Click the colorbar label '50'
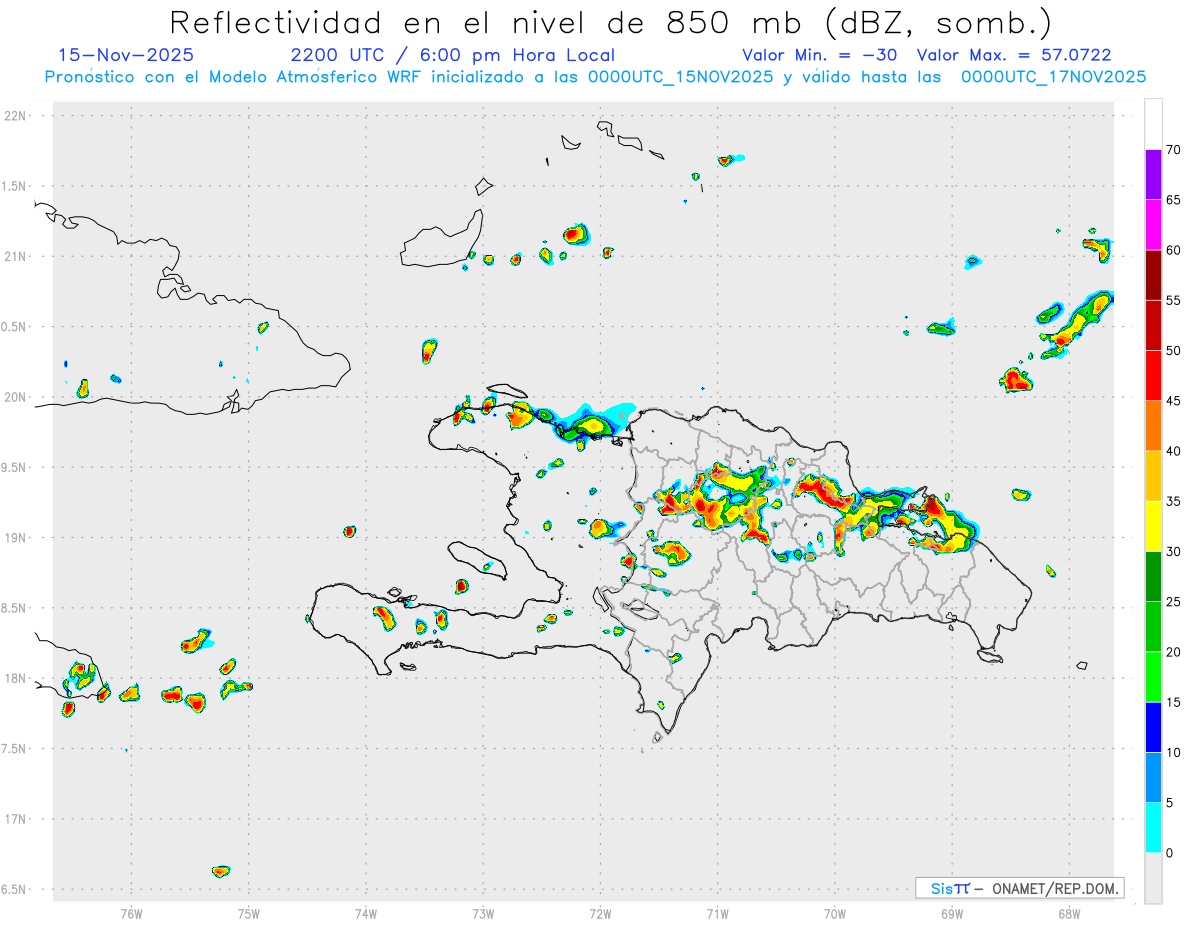Viewport: 1200px width, 927px height. 1173,351
